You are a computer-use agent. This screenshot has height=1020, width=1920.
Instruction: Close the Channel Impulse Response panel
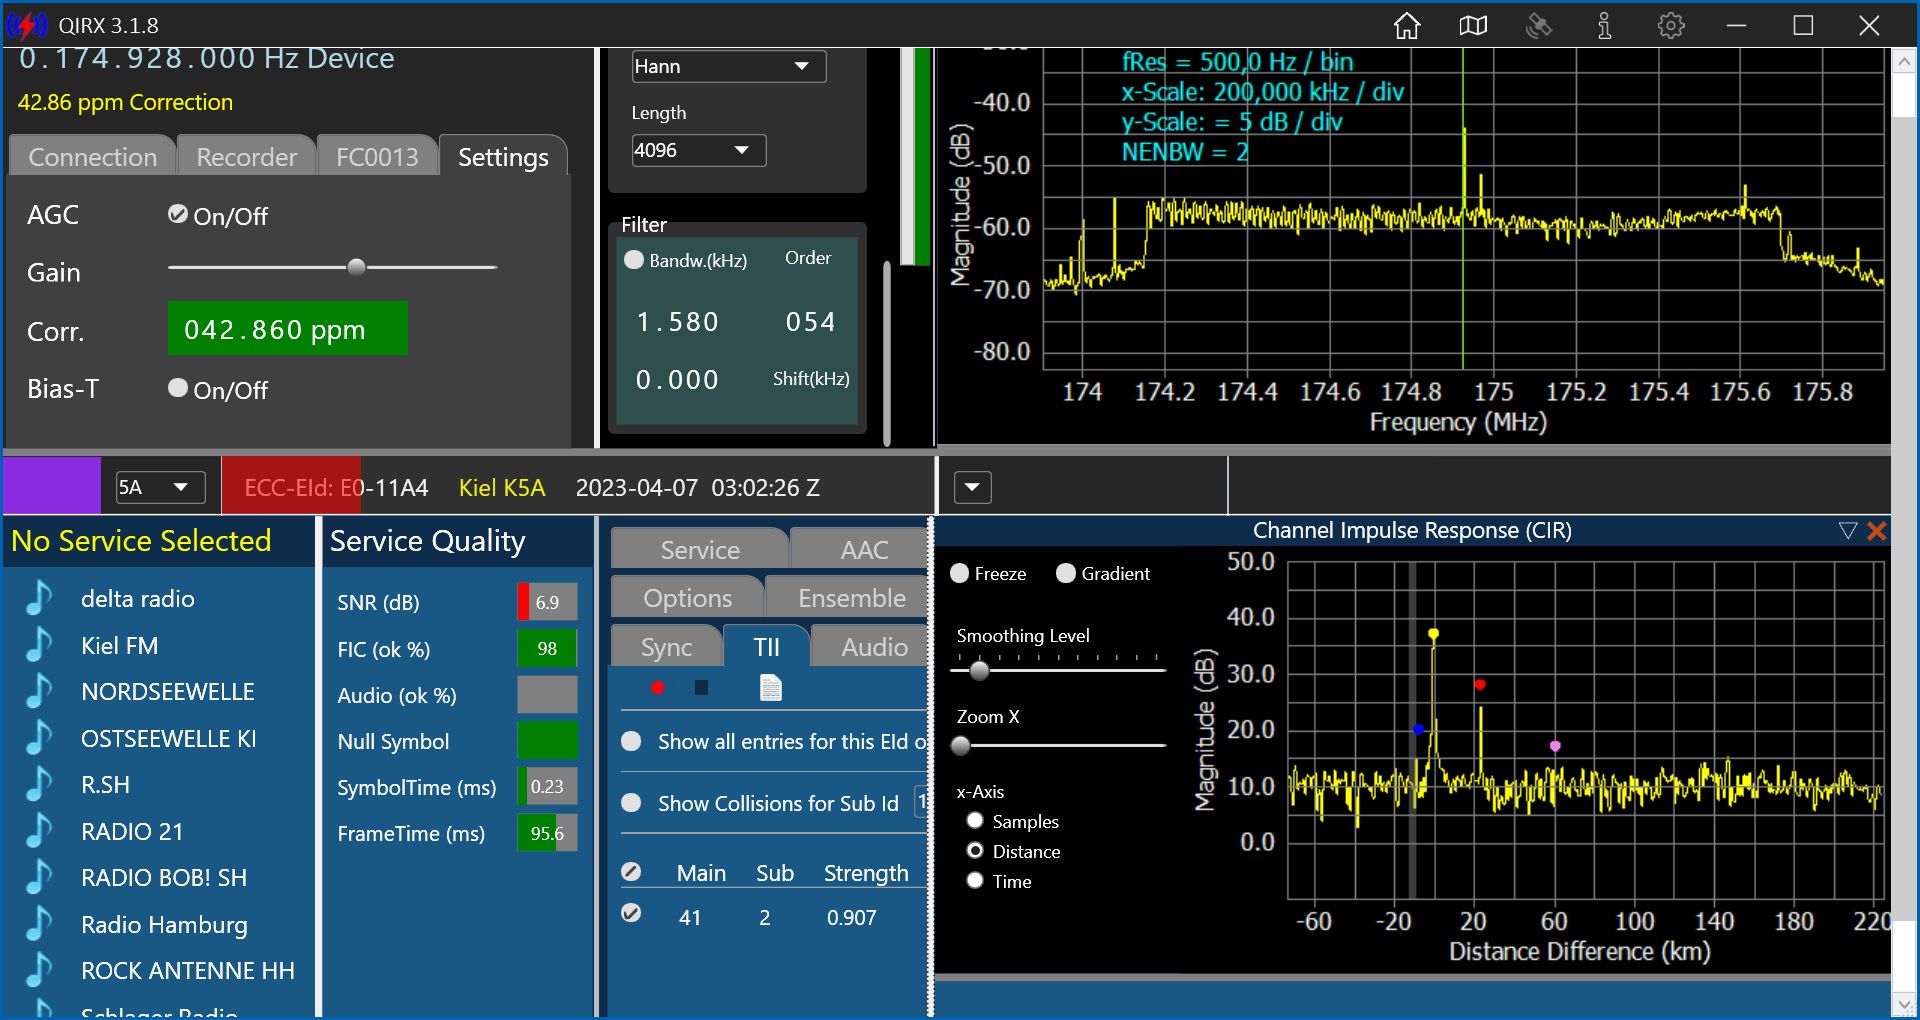tap(1877, 531)
